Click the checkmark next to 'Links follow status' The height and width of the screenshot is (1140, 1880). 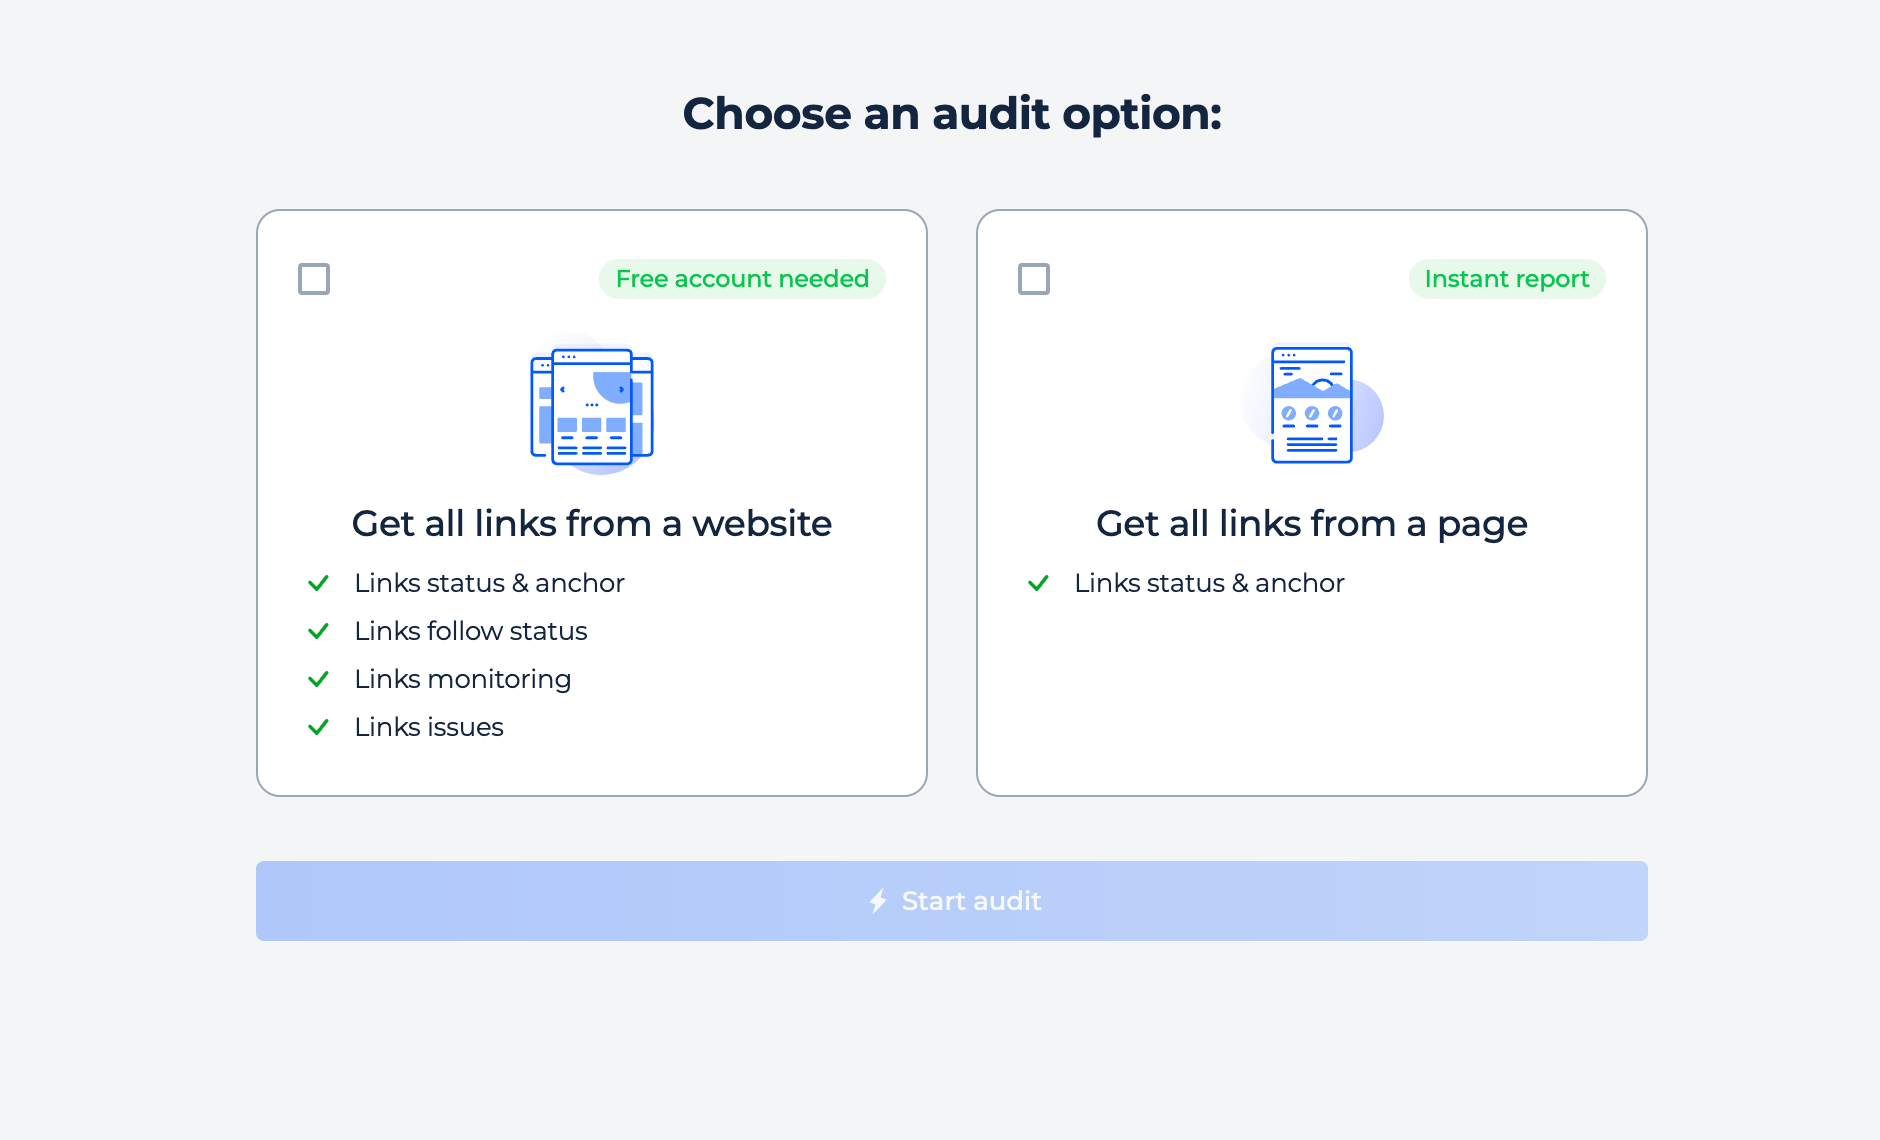pyautogui.click(x=318, y=631)
